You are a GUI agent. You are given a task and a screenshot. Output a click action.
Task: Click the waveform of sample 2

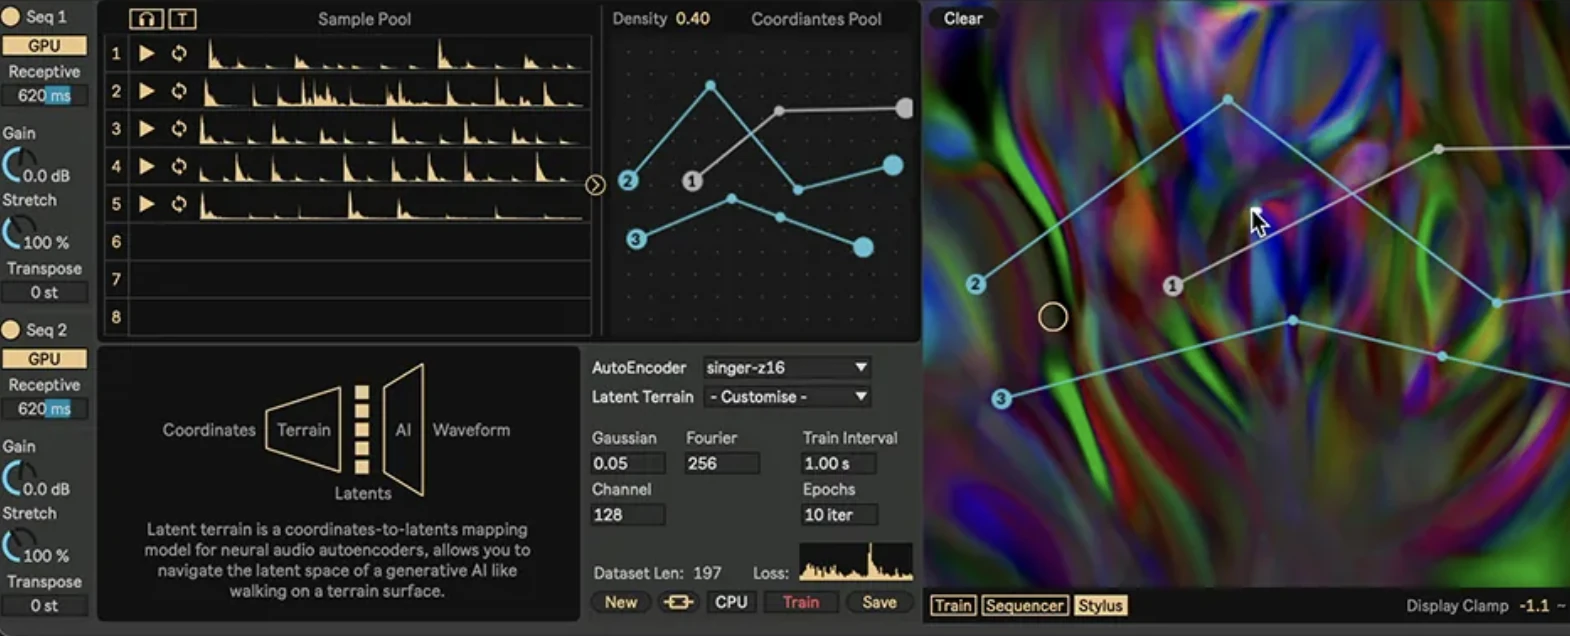click(394, 91)
